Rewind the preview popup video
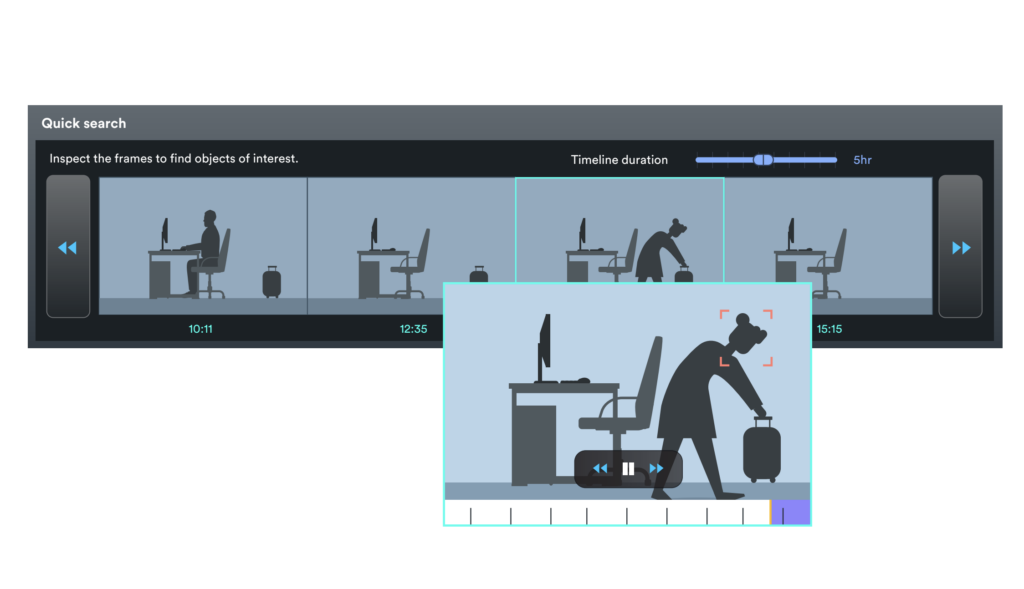Screen dimensions: 1024x589 click(600, 468)
